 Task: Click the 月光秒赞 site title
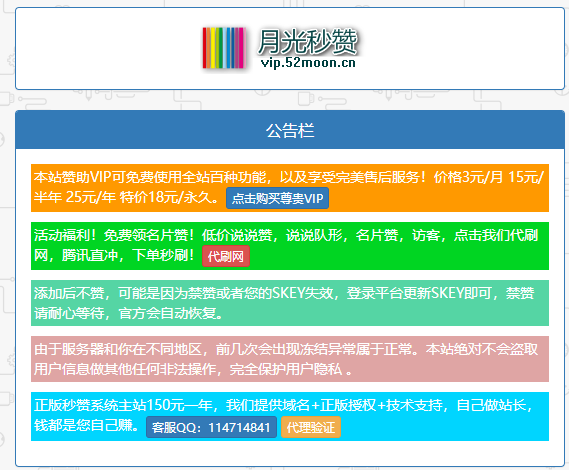pyautogui.click(x=308, y=41)
